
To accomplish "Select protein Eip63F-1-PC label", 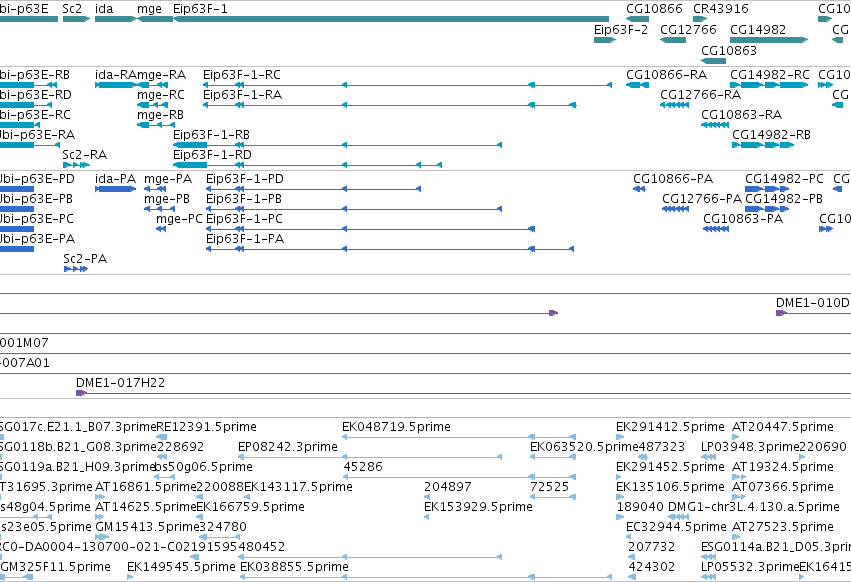I will pos(245,219).
